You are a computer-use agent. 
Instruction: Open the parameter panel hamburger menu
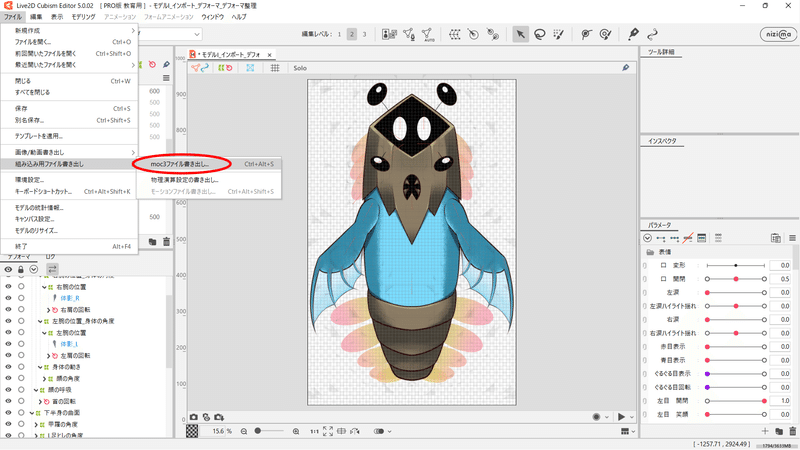(792, 238)
